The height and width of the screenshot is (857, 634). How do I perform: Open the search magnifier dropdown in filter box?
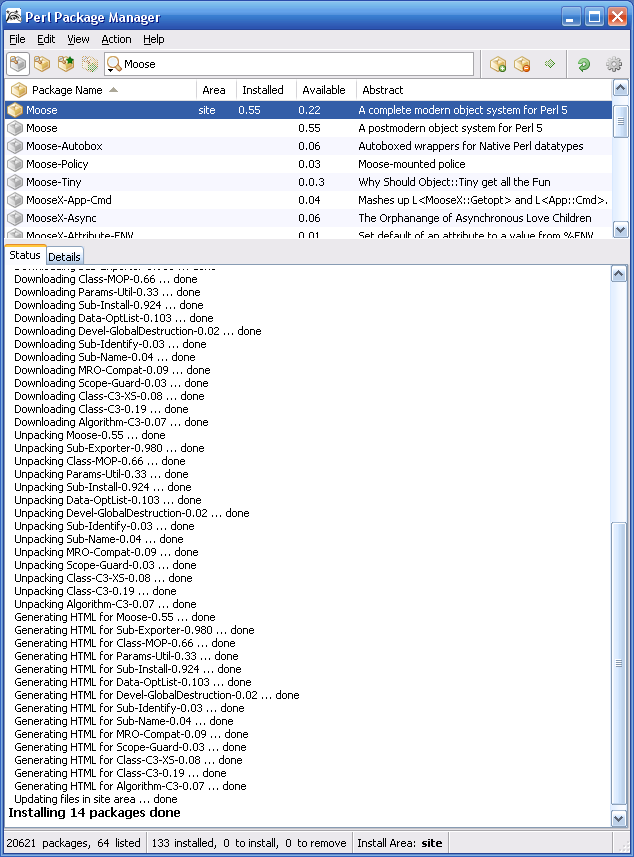coord(114,64)
